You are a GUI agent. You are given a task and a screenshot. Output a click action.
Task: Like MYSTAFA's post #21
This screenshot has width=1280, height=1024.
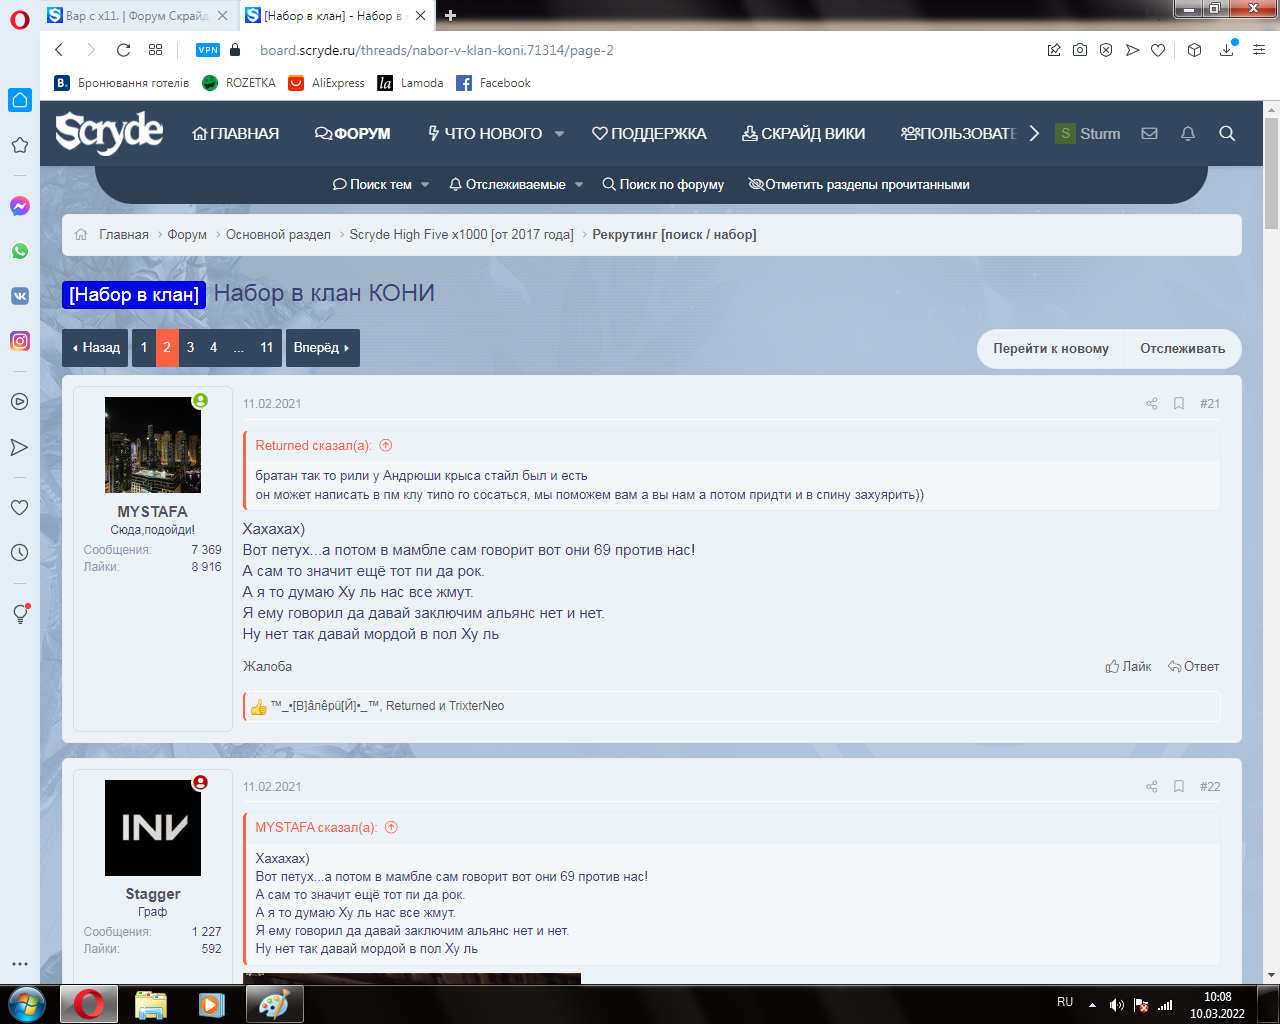pos(1128,667)
